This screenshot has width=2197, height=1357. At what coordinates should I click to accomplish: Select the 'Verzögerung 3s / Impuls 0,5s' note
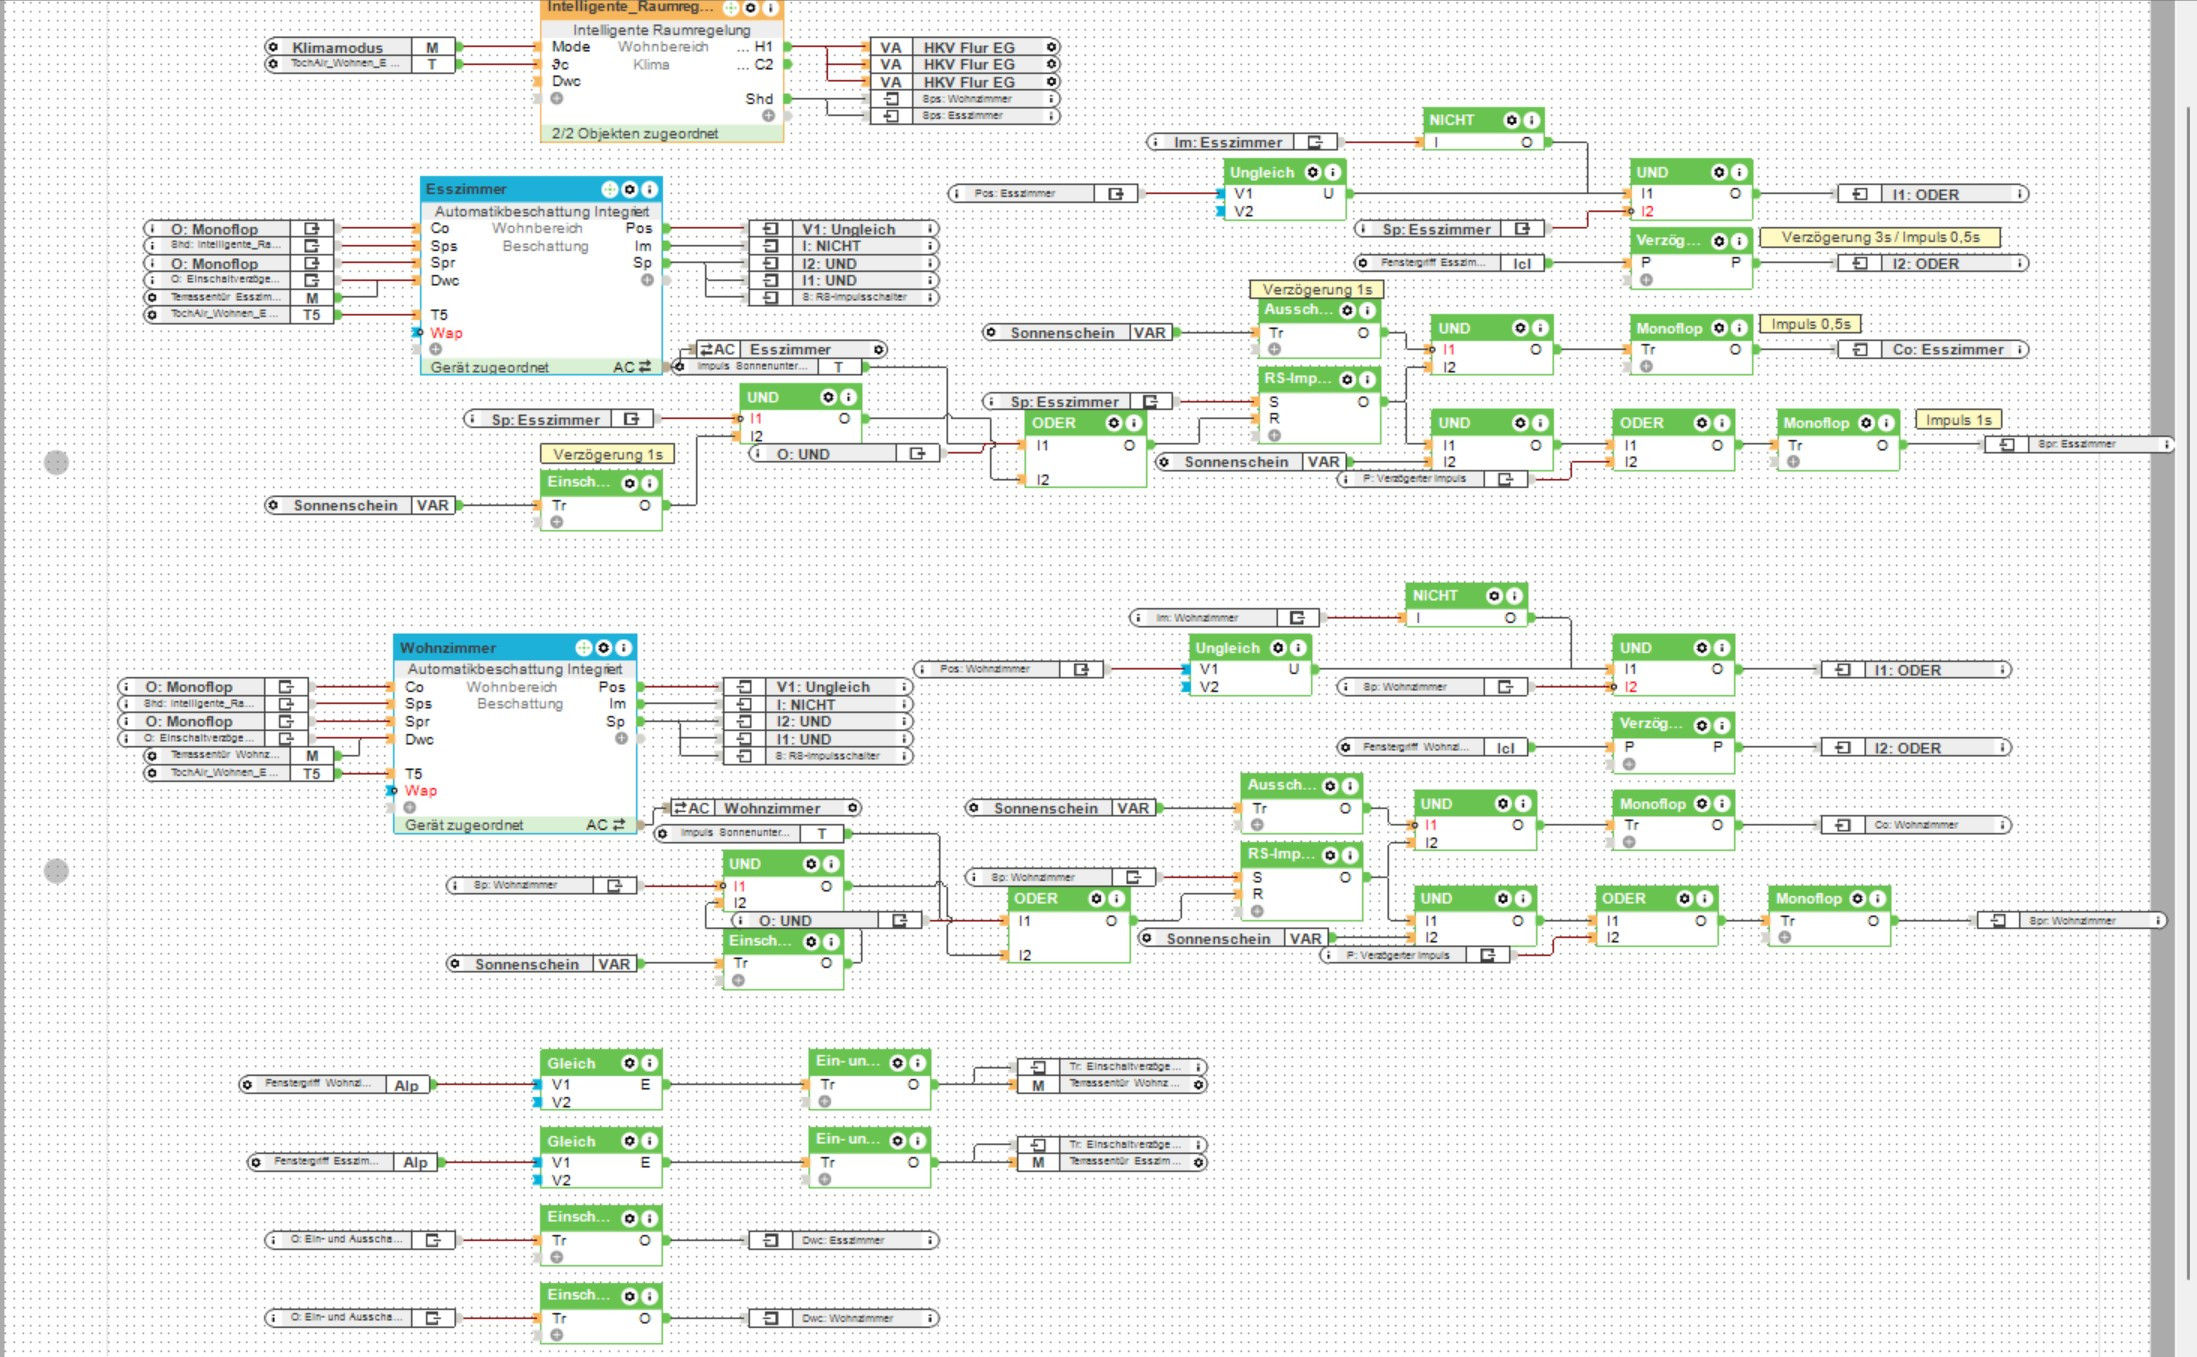click(x=1880, y=237)
